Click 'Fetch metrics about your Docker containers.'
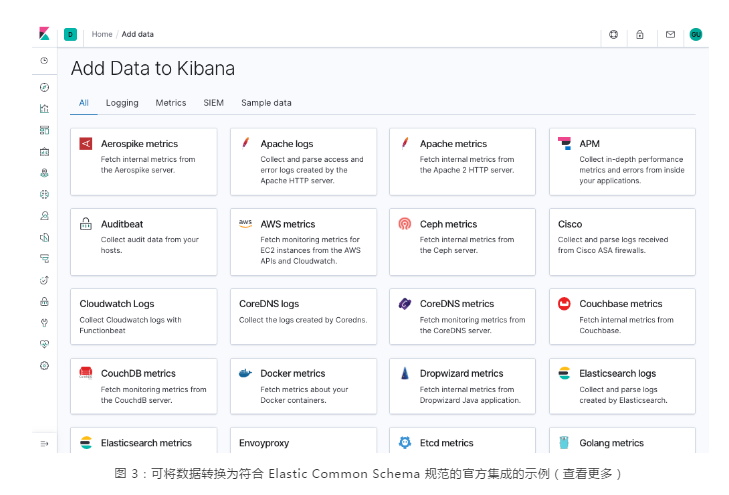This screenshot has width=729, height=495. pos(304,395)
